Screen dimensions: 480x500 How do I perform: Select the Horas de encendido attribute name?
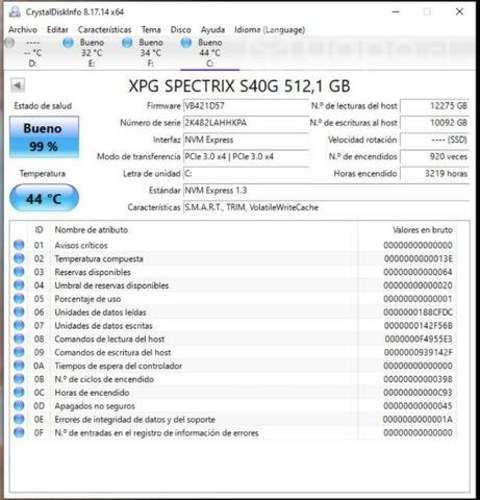click(x=92, y=392)
